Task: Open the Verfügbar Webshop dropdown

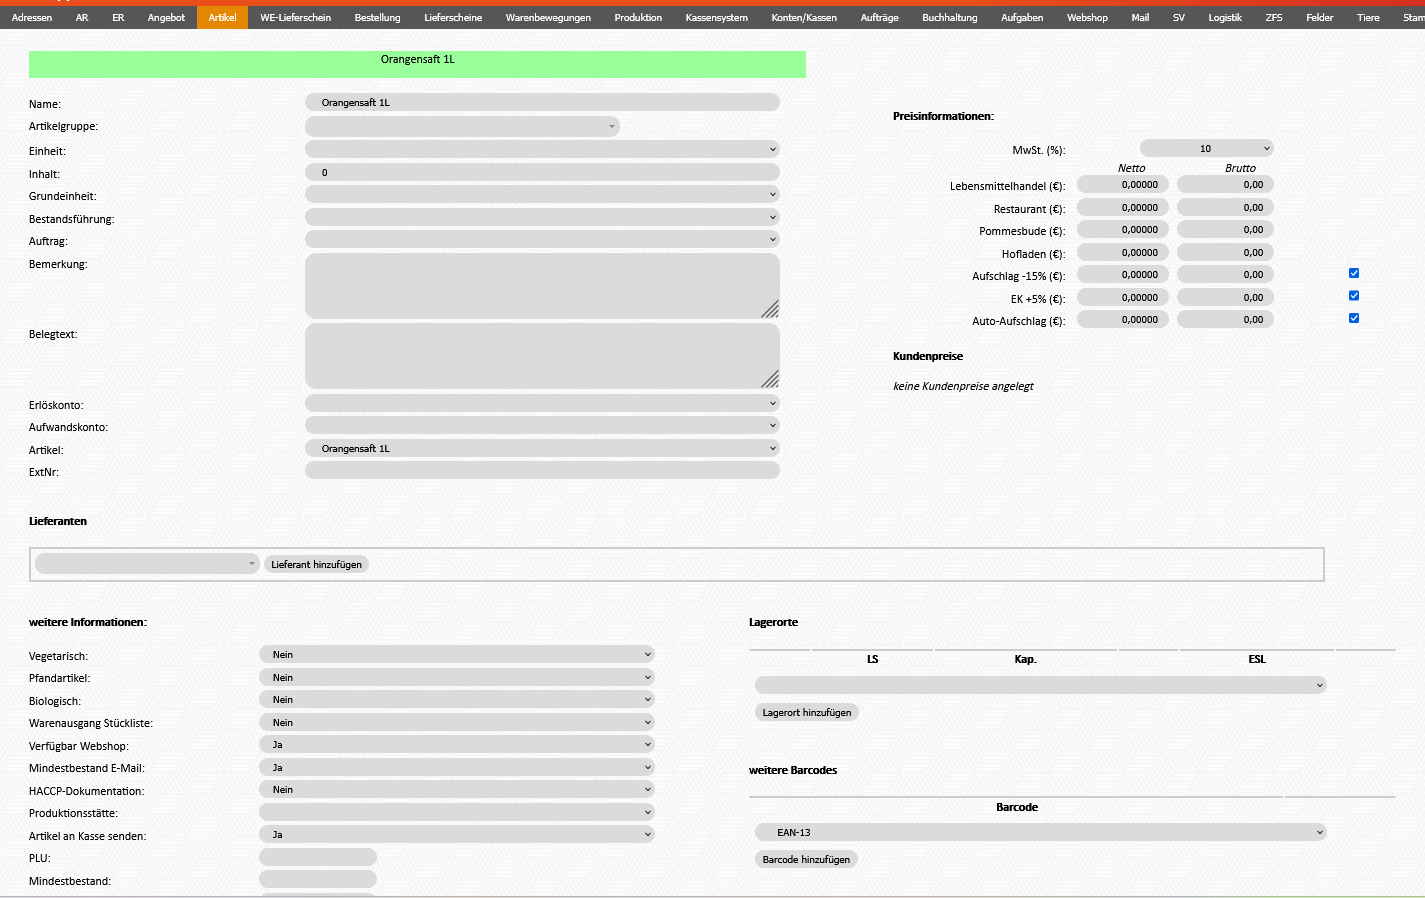Action: click(x=456, y=745)
